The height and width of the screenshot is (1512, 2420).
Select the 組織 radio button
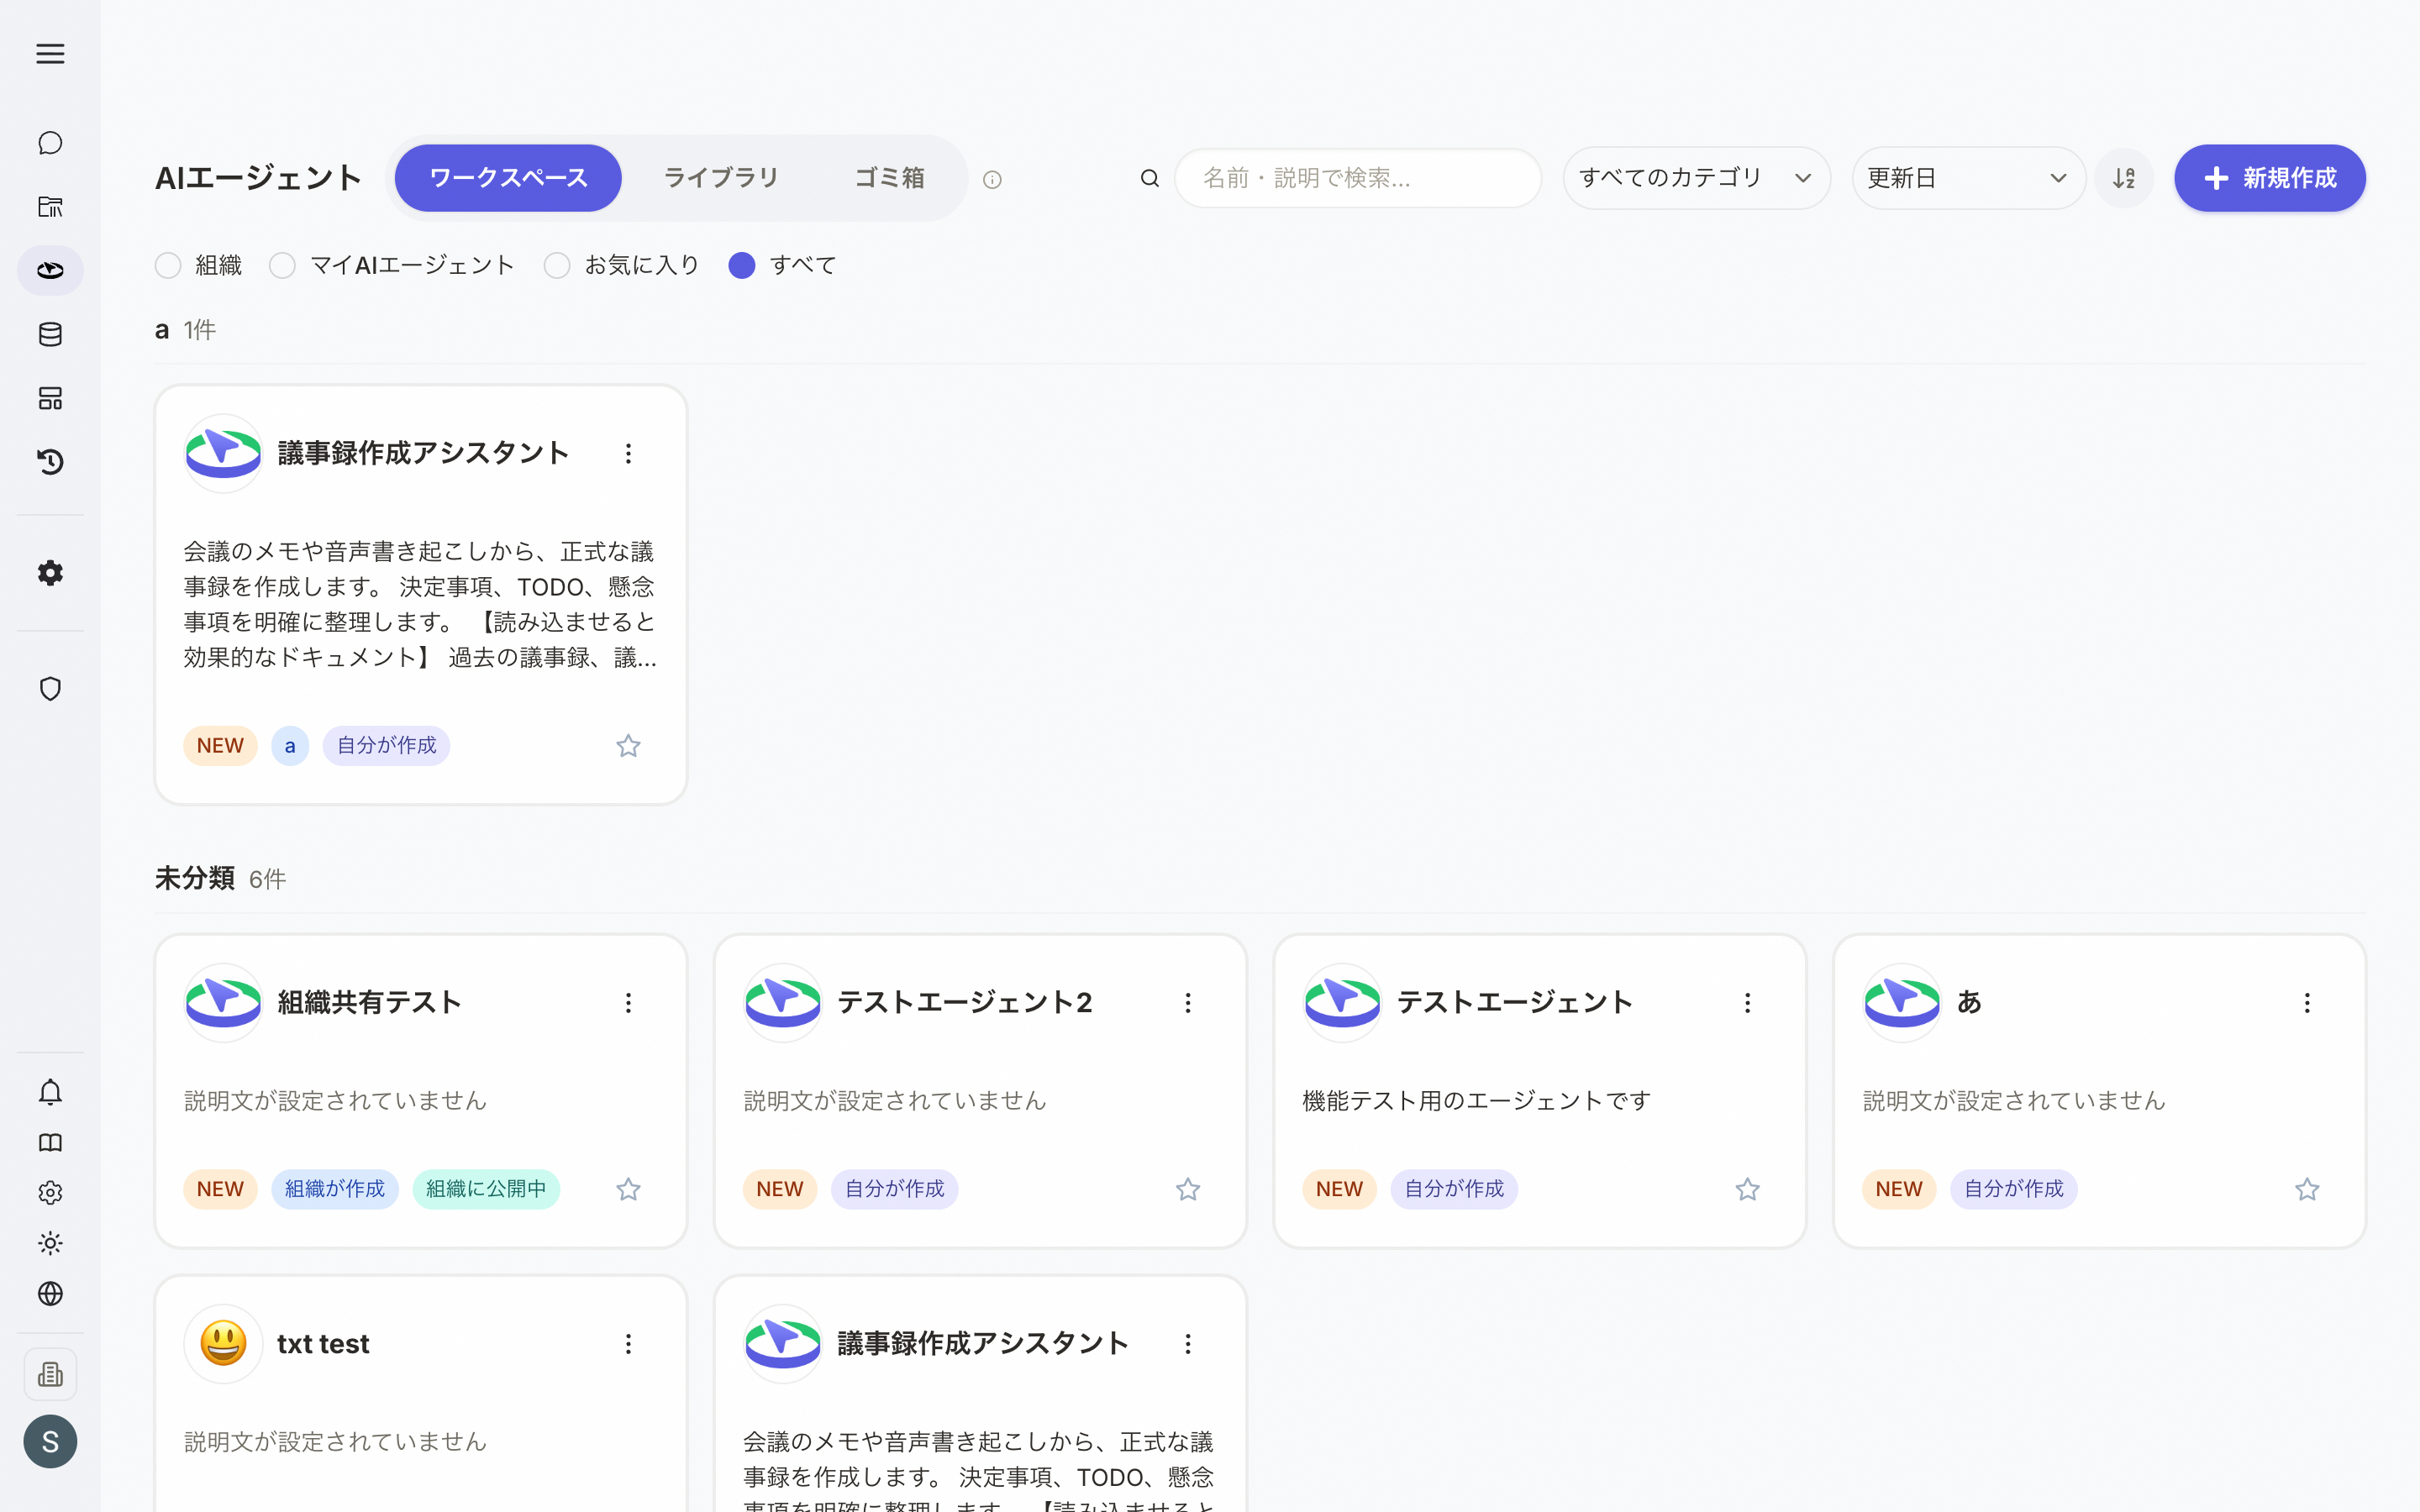pyautogui.click(x=168, y=265)
